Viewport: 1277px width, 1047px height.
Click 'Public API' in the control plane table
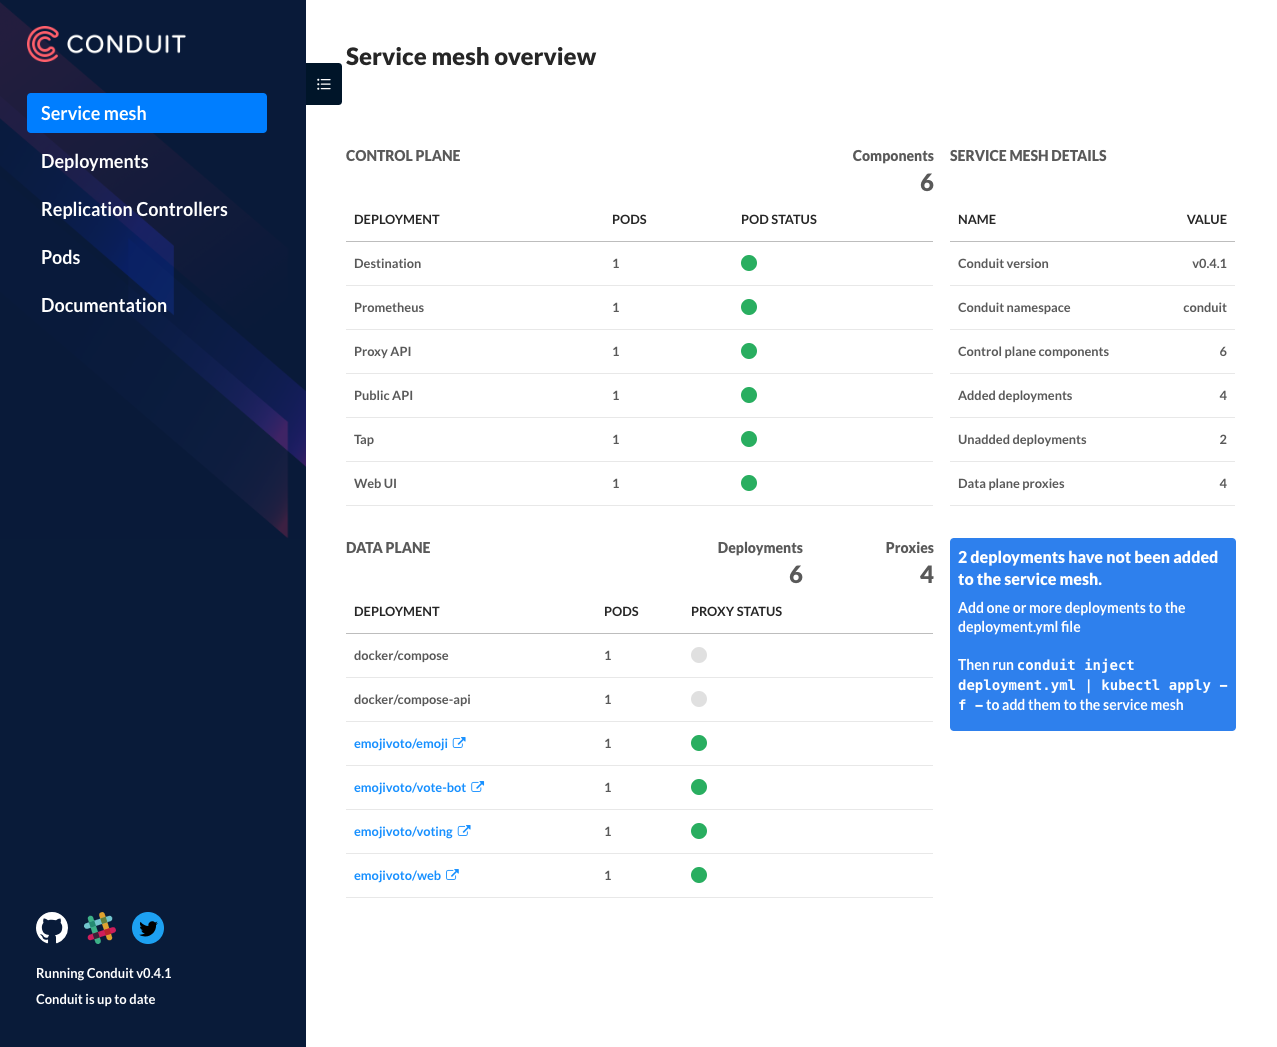[383, 395]
